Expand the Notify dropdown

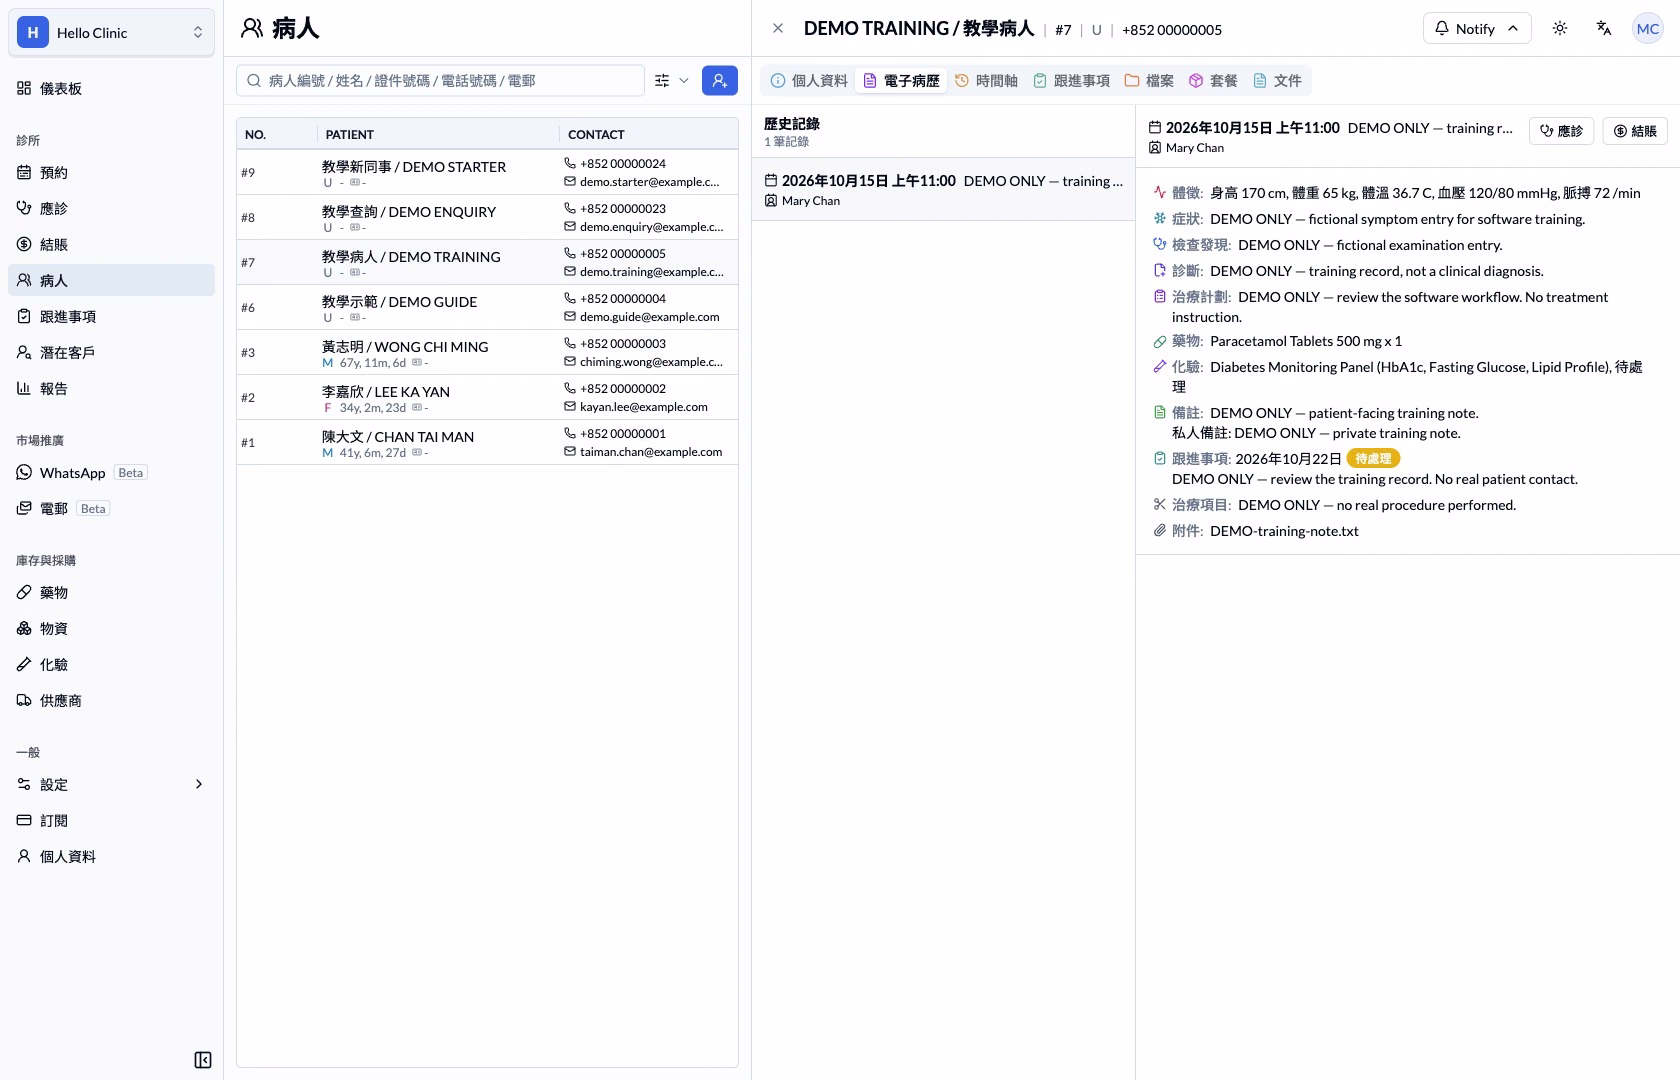[1477, 29]
